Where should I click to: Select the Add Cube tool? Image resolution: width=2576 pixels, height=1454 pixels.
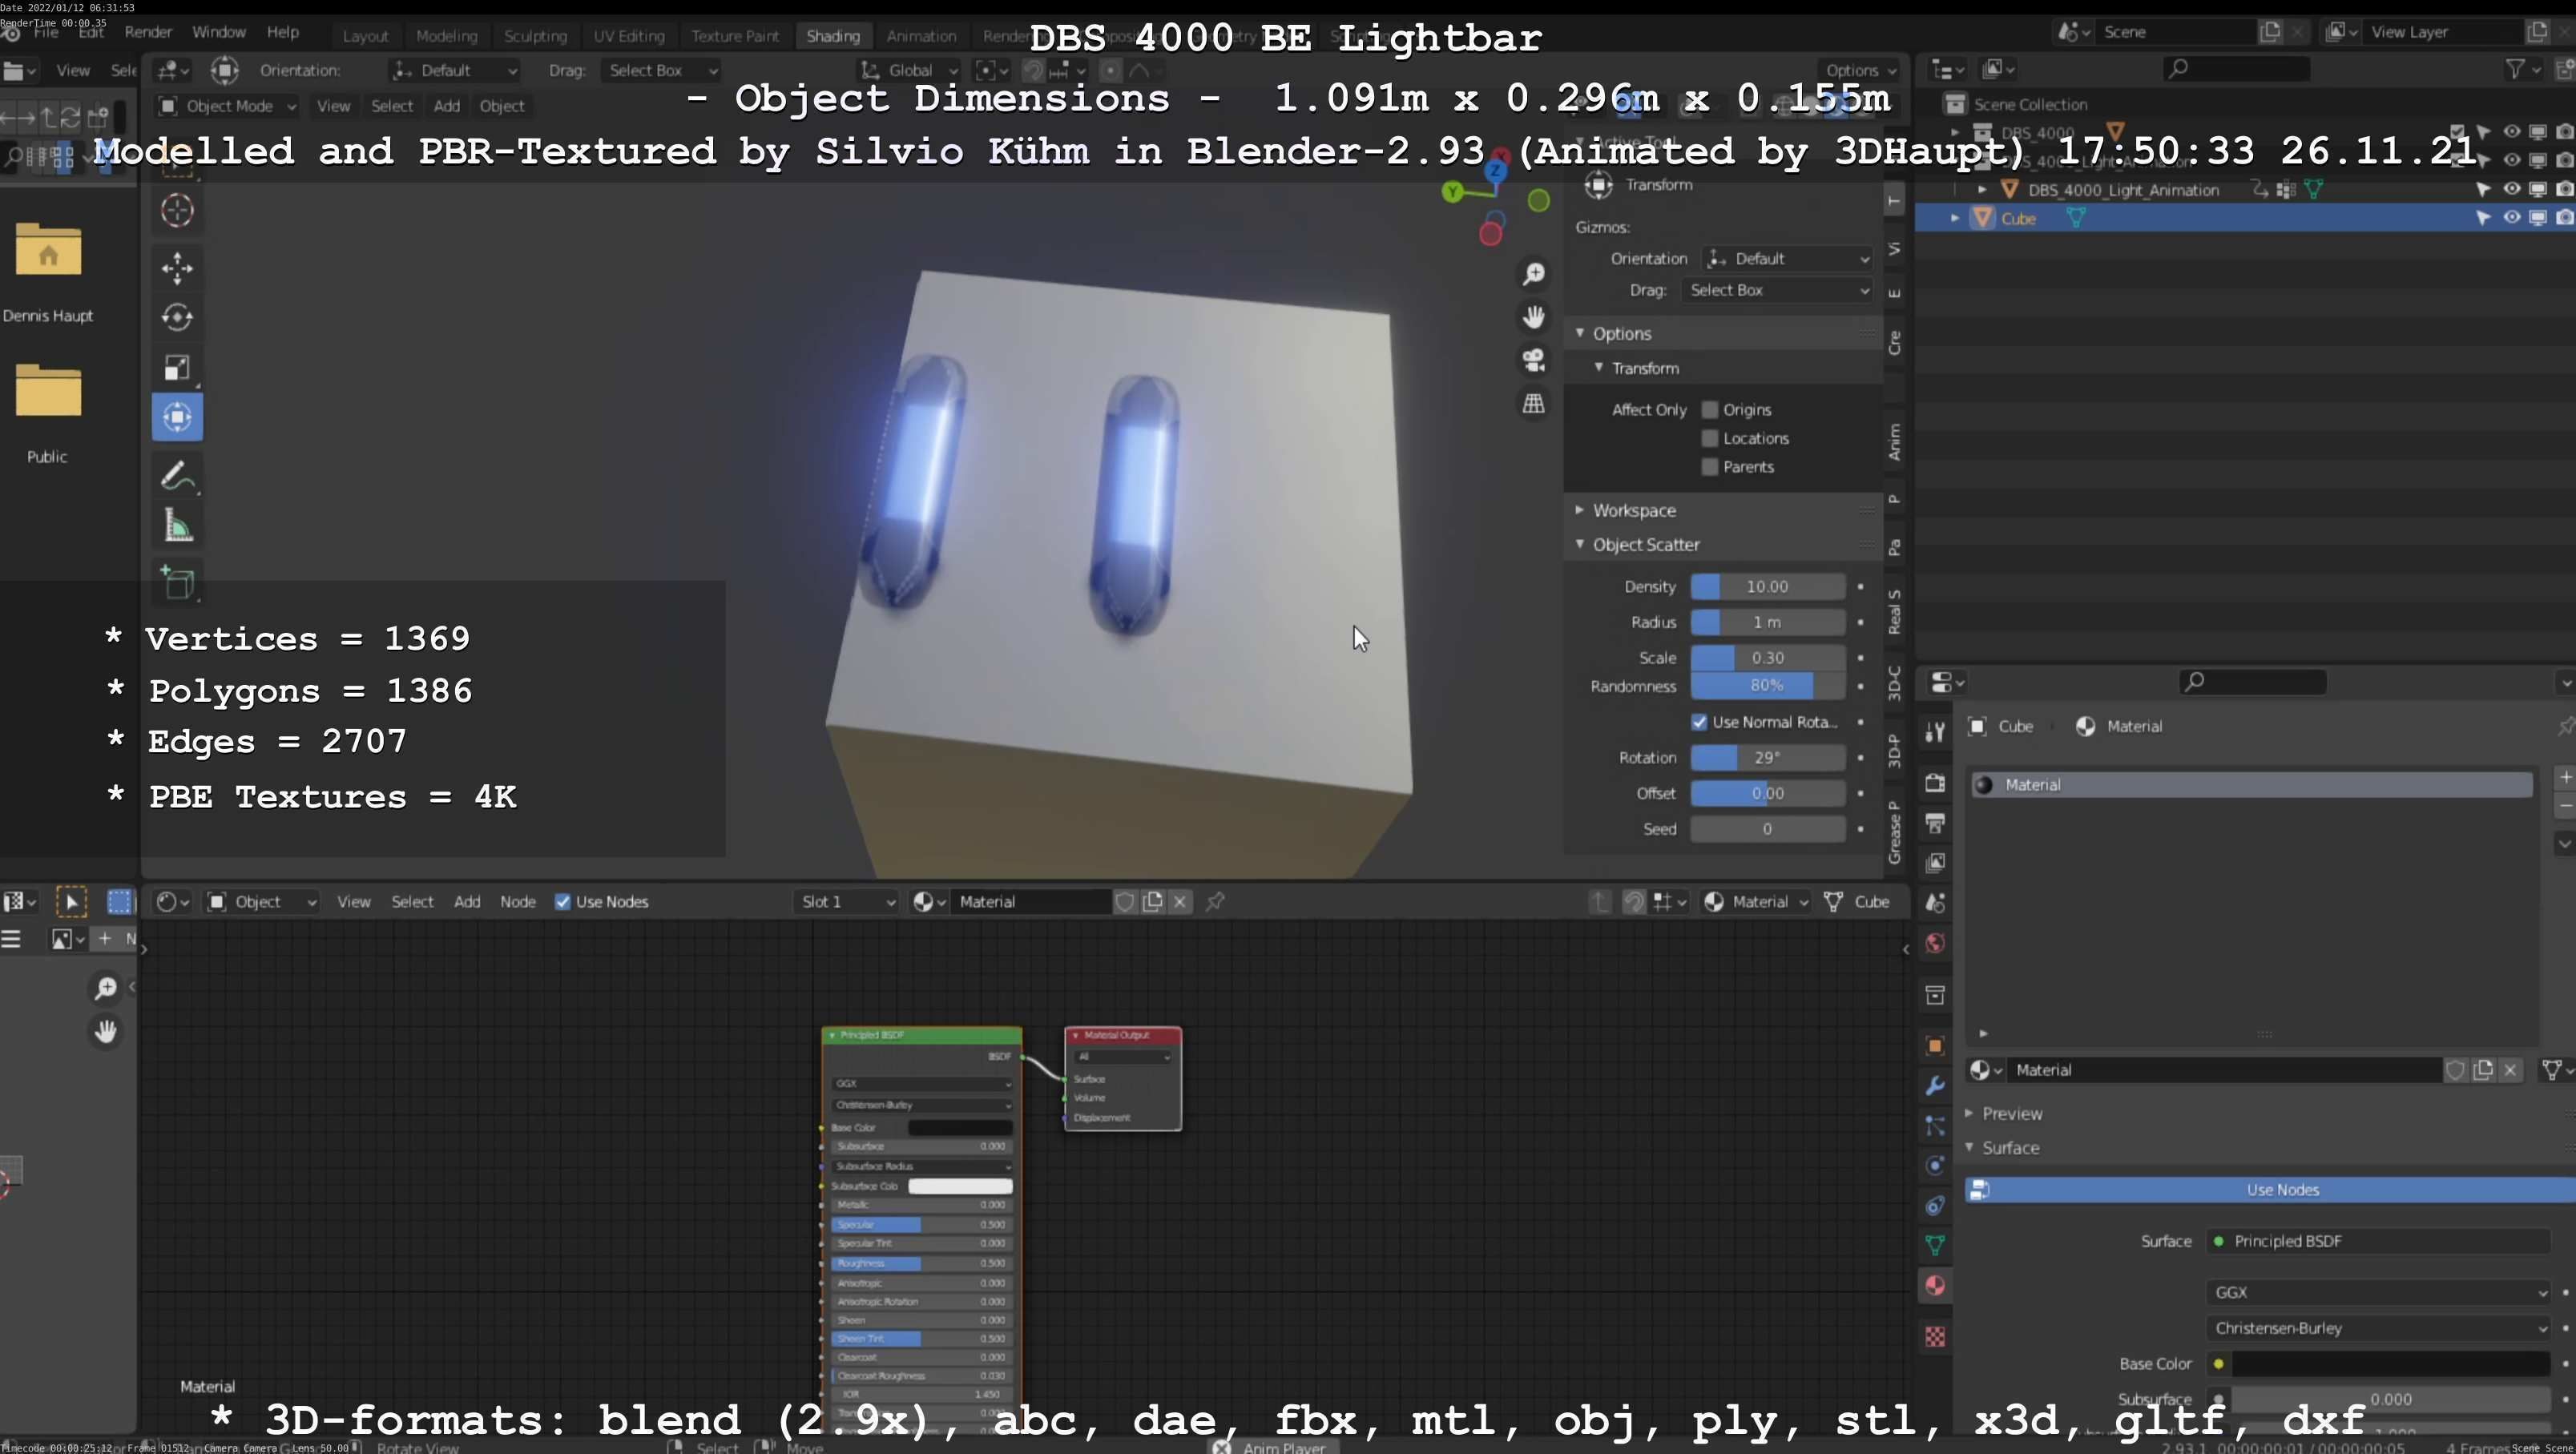[177, 583]
